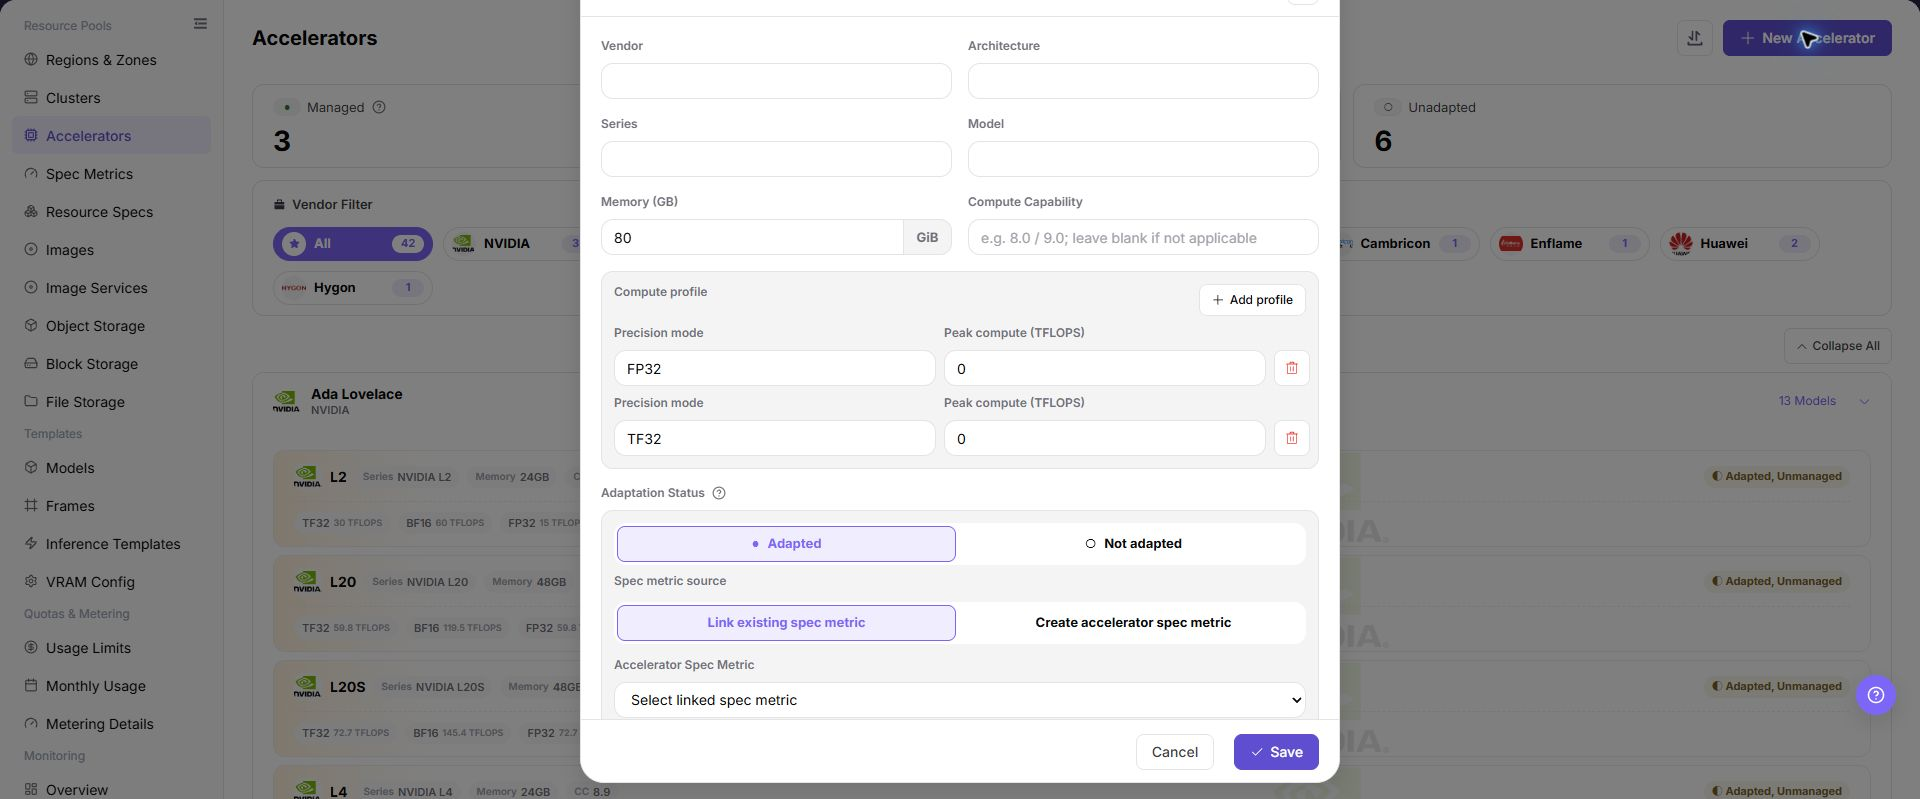Screen dimensions: 1920x799
Task: Filter by Enflame vendor
Action: point(1569,244)
